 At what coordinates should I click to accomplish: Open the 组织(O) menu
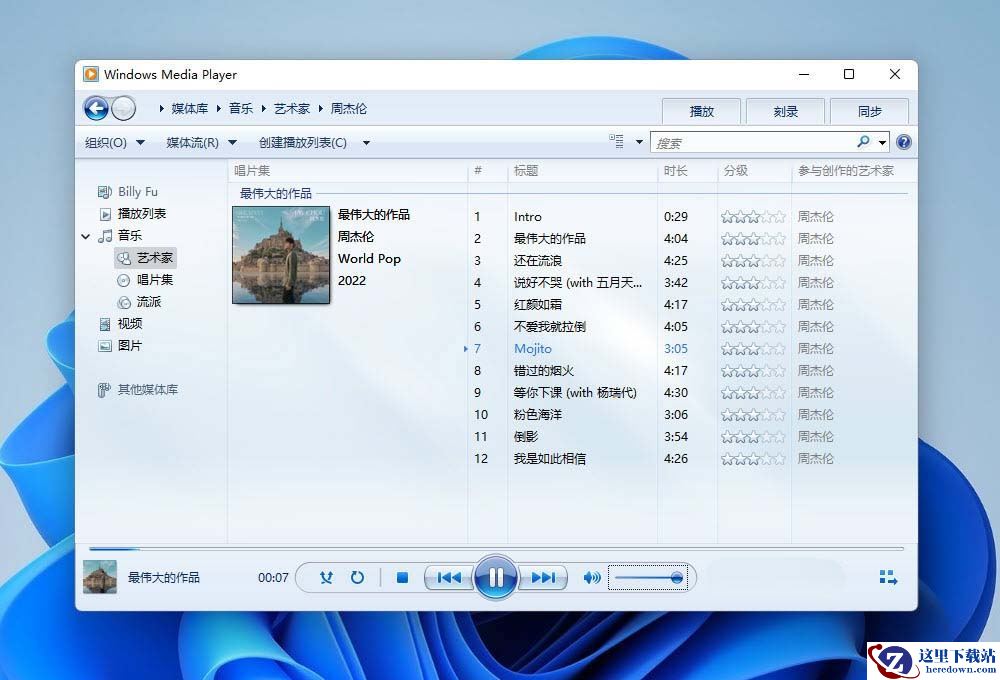[x=114, y=142]
